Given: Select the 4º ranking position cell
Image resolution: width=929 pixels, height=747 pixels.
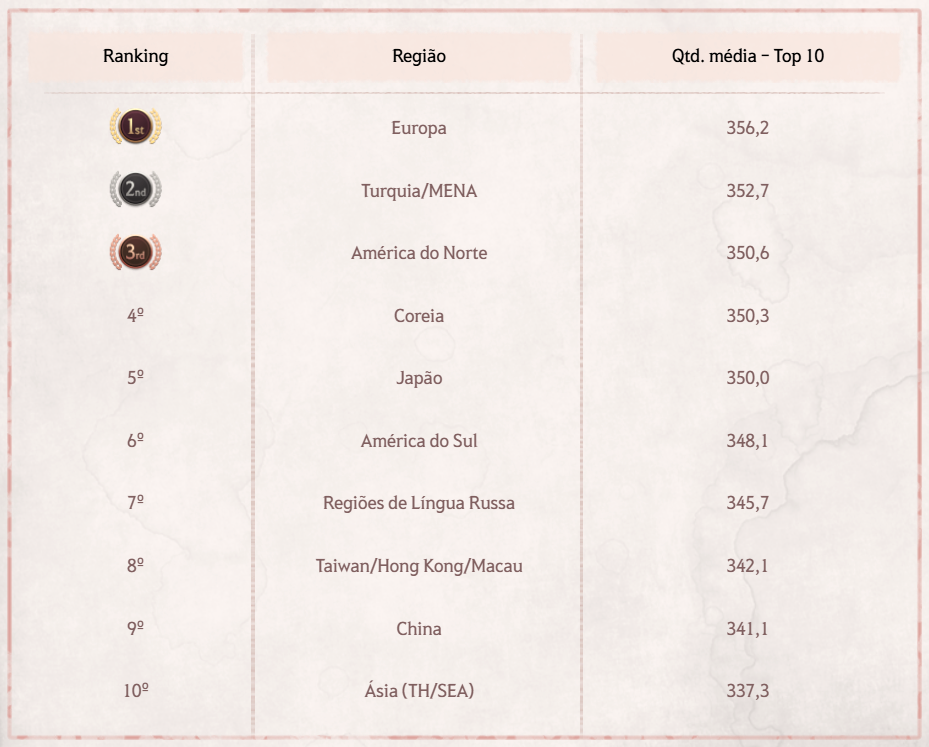Looking at the screenshot, I should (x=136, y=316).
